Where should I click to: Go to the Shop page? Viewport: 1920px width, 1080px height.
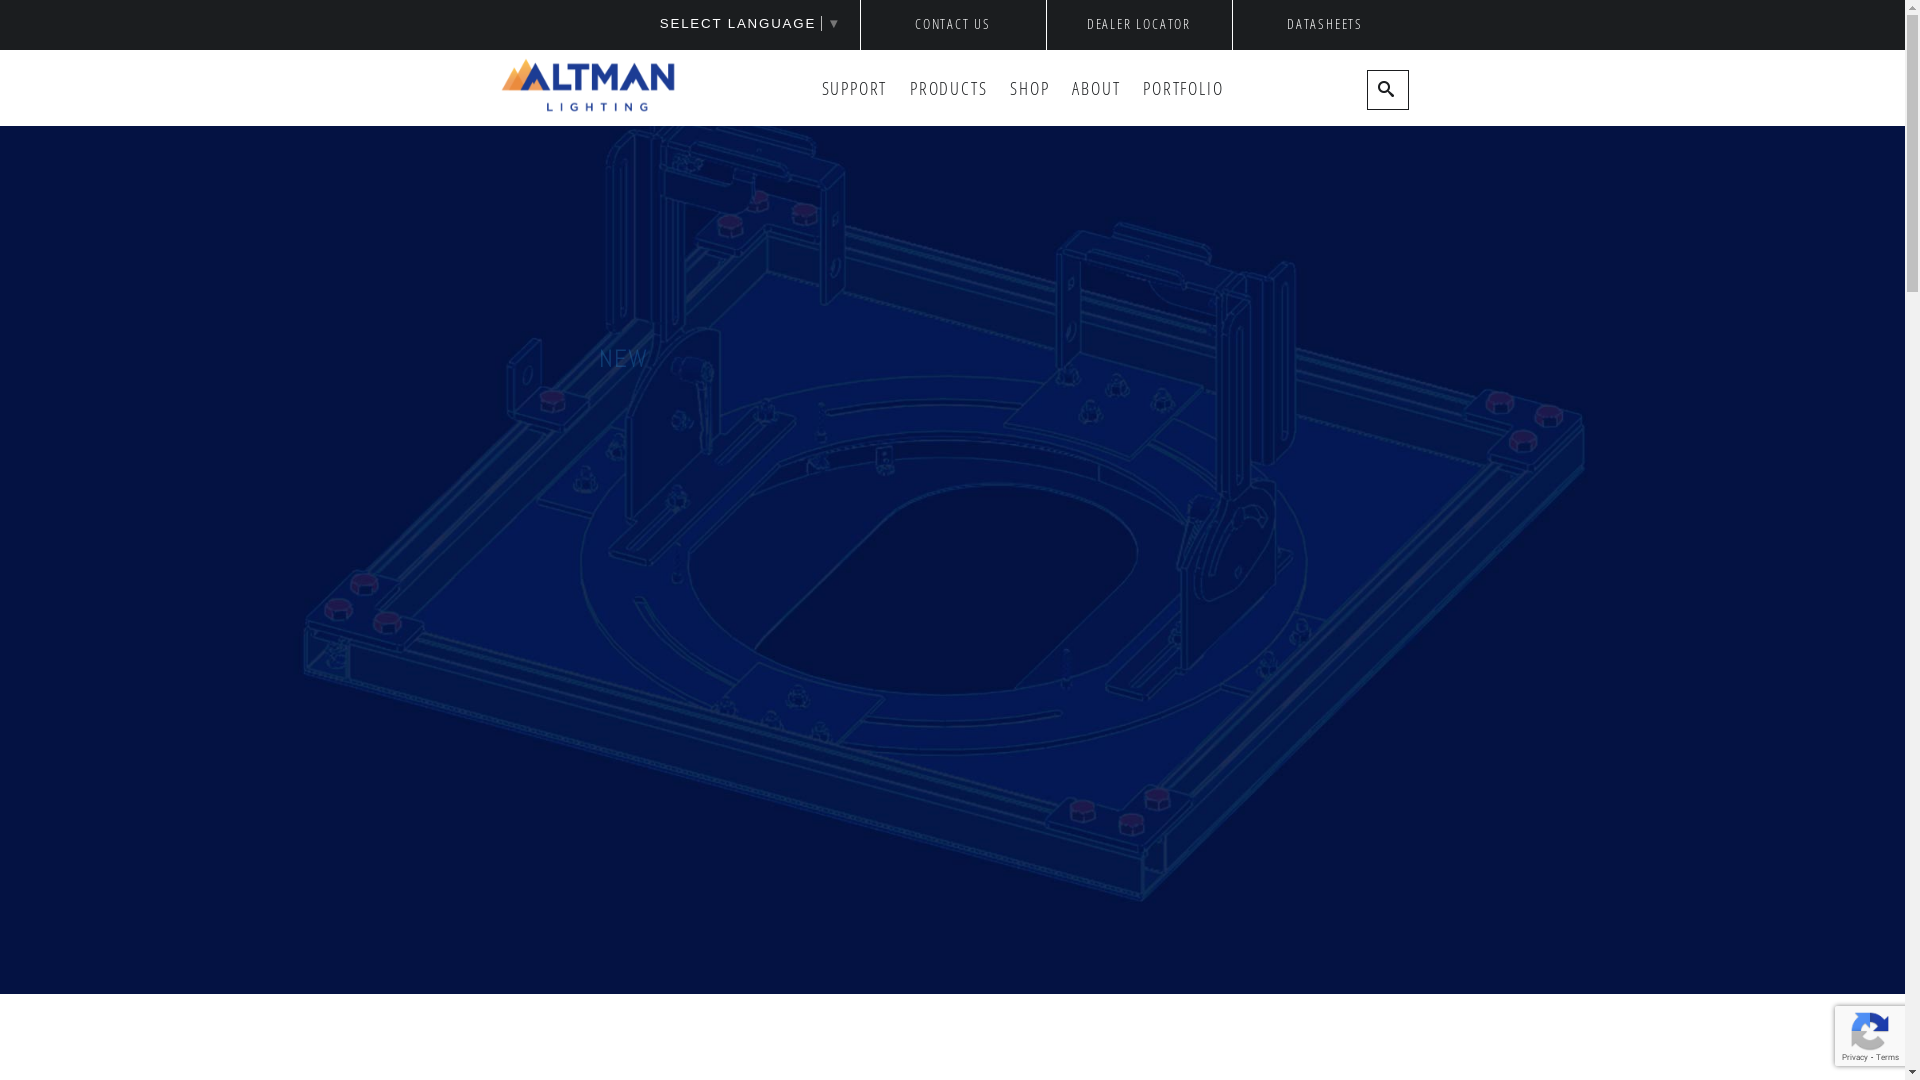(x=1029, y=89)
